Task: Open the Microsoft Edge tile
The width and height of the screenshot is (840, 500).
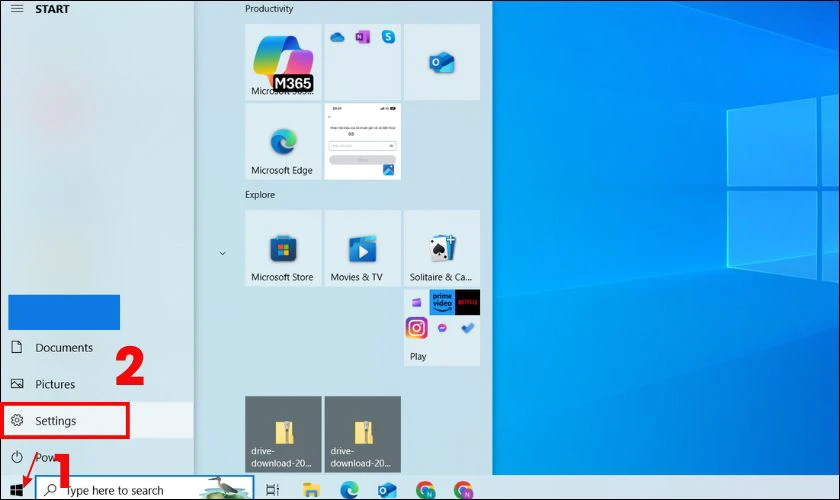Action: point(283,141)
